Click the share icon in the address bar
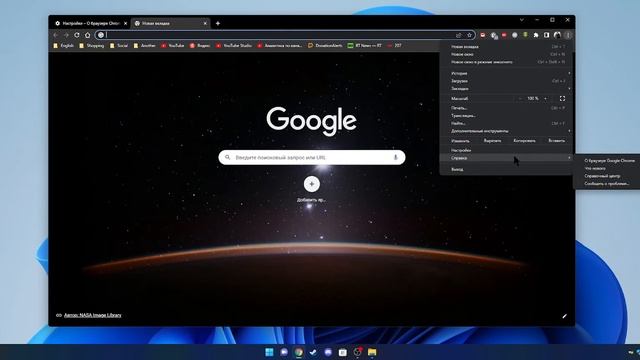The image size is (640, 360). point(458,35)
